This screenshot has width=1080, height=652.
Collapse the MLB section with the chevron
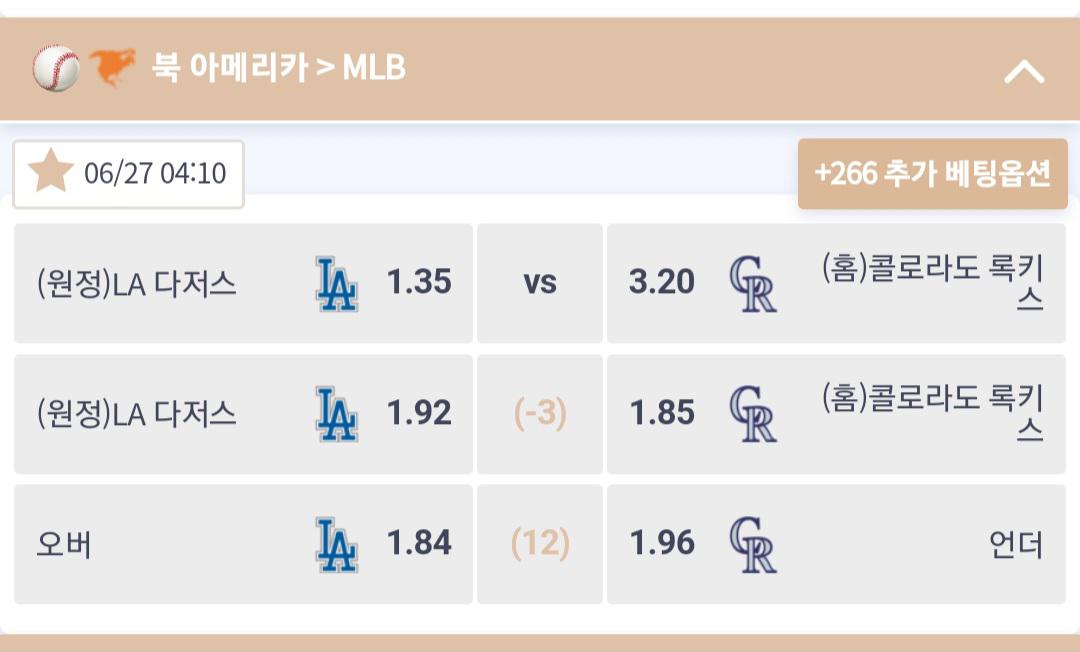click(1024, 71)
